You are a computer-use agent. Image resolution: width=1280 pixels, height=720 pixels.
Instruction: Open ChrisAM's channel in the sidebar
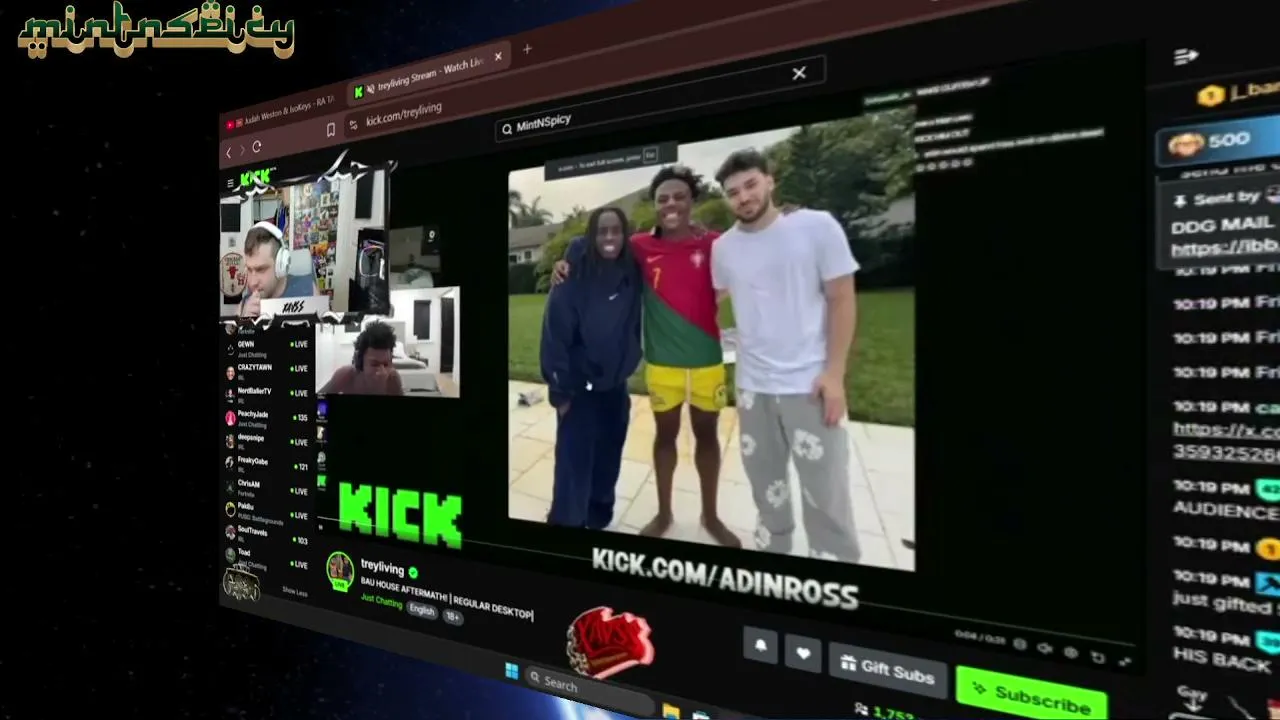point(267,488)
